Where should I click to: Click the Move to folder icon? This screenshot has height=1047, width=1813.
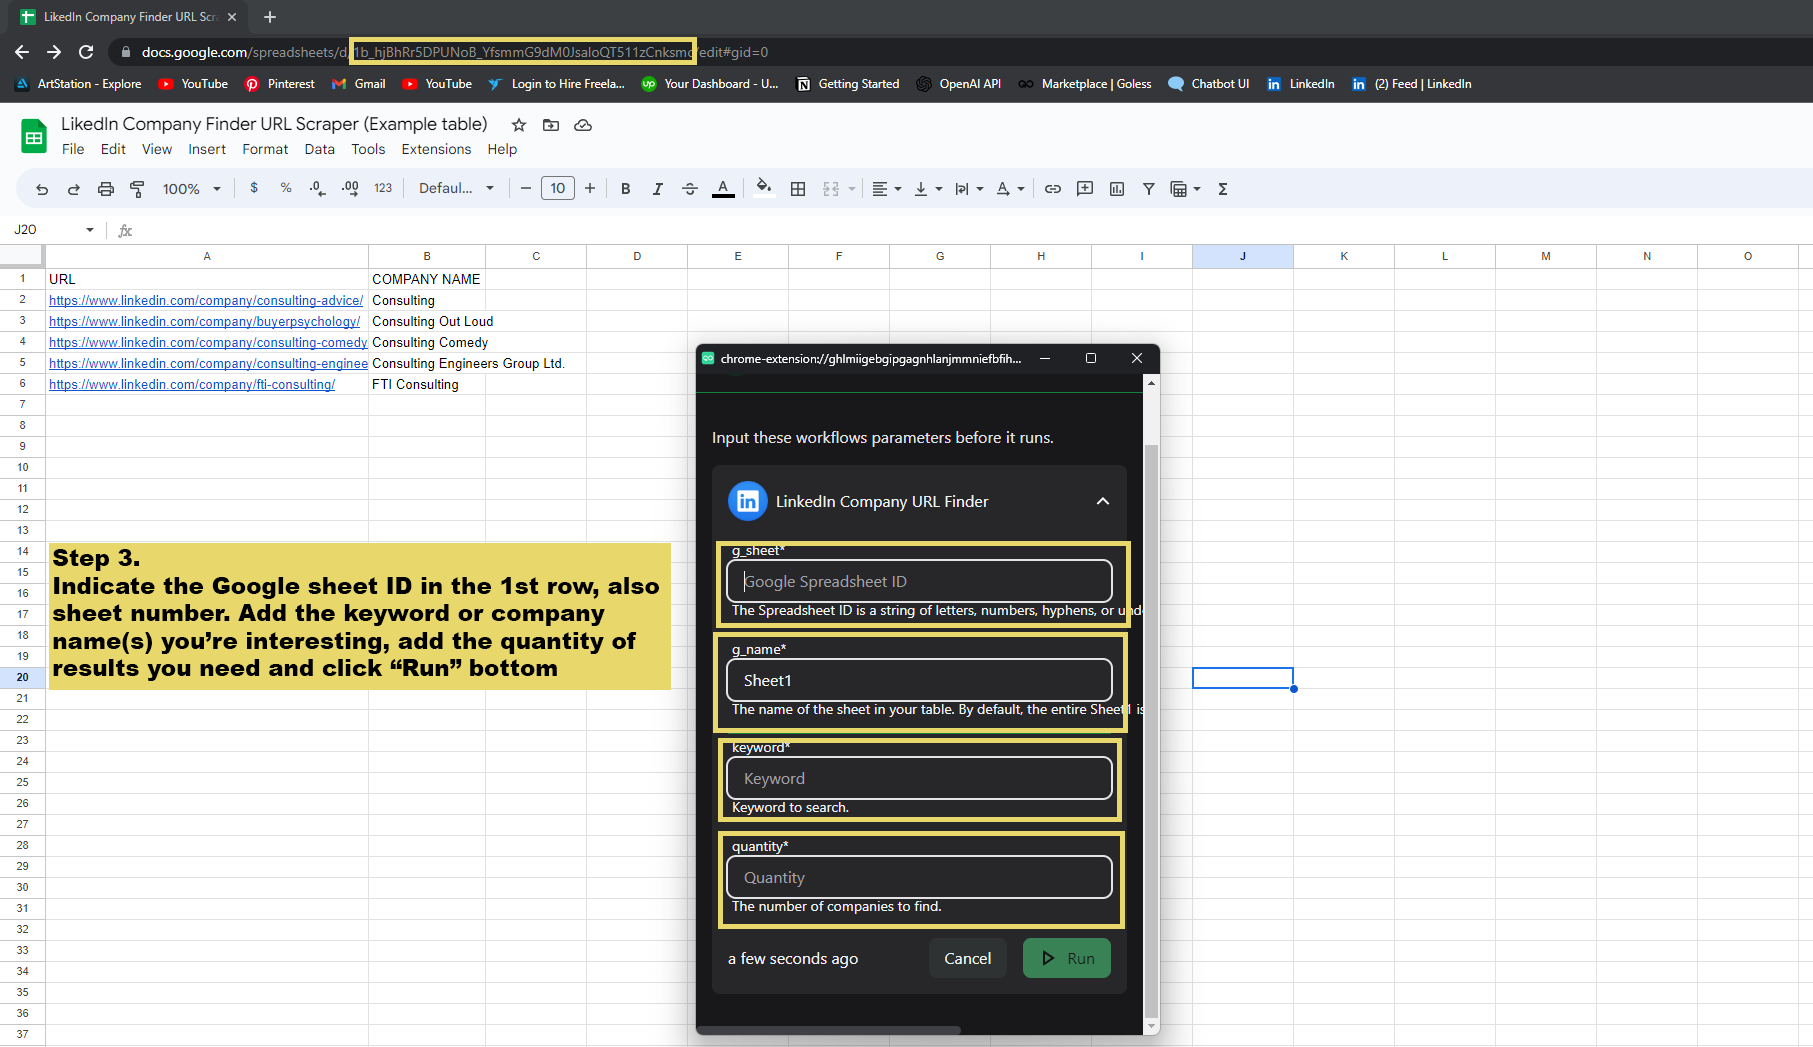coord(551,125)
